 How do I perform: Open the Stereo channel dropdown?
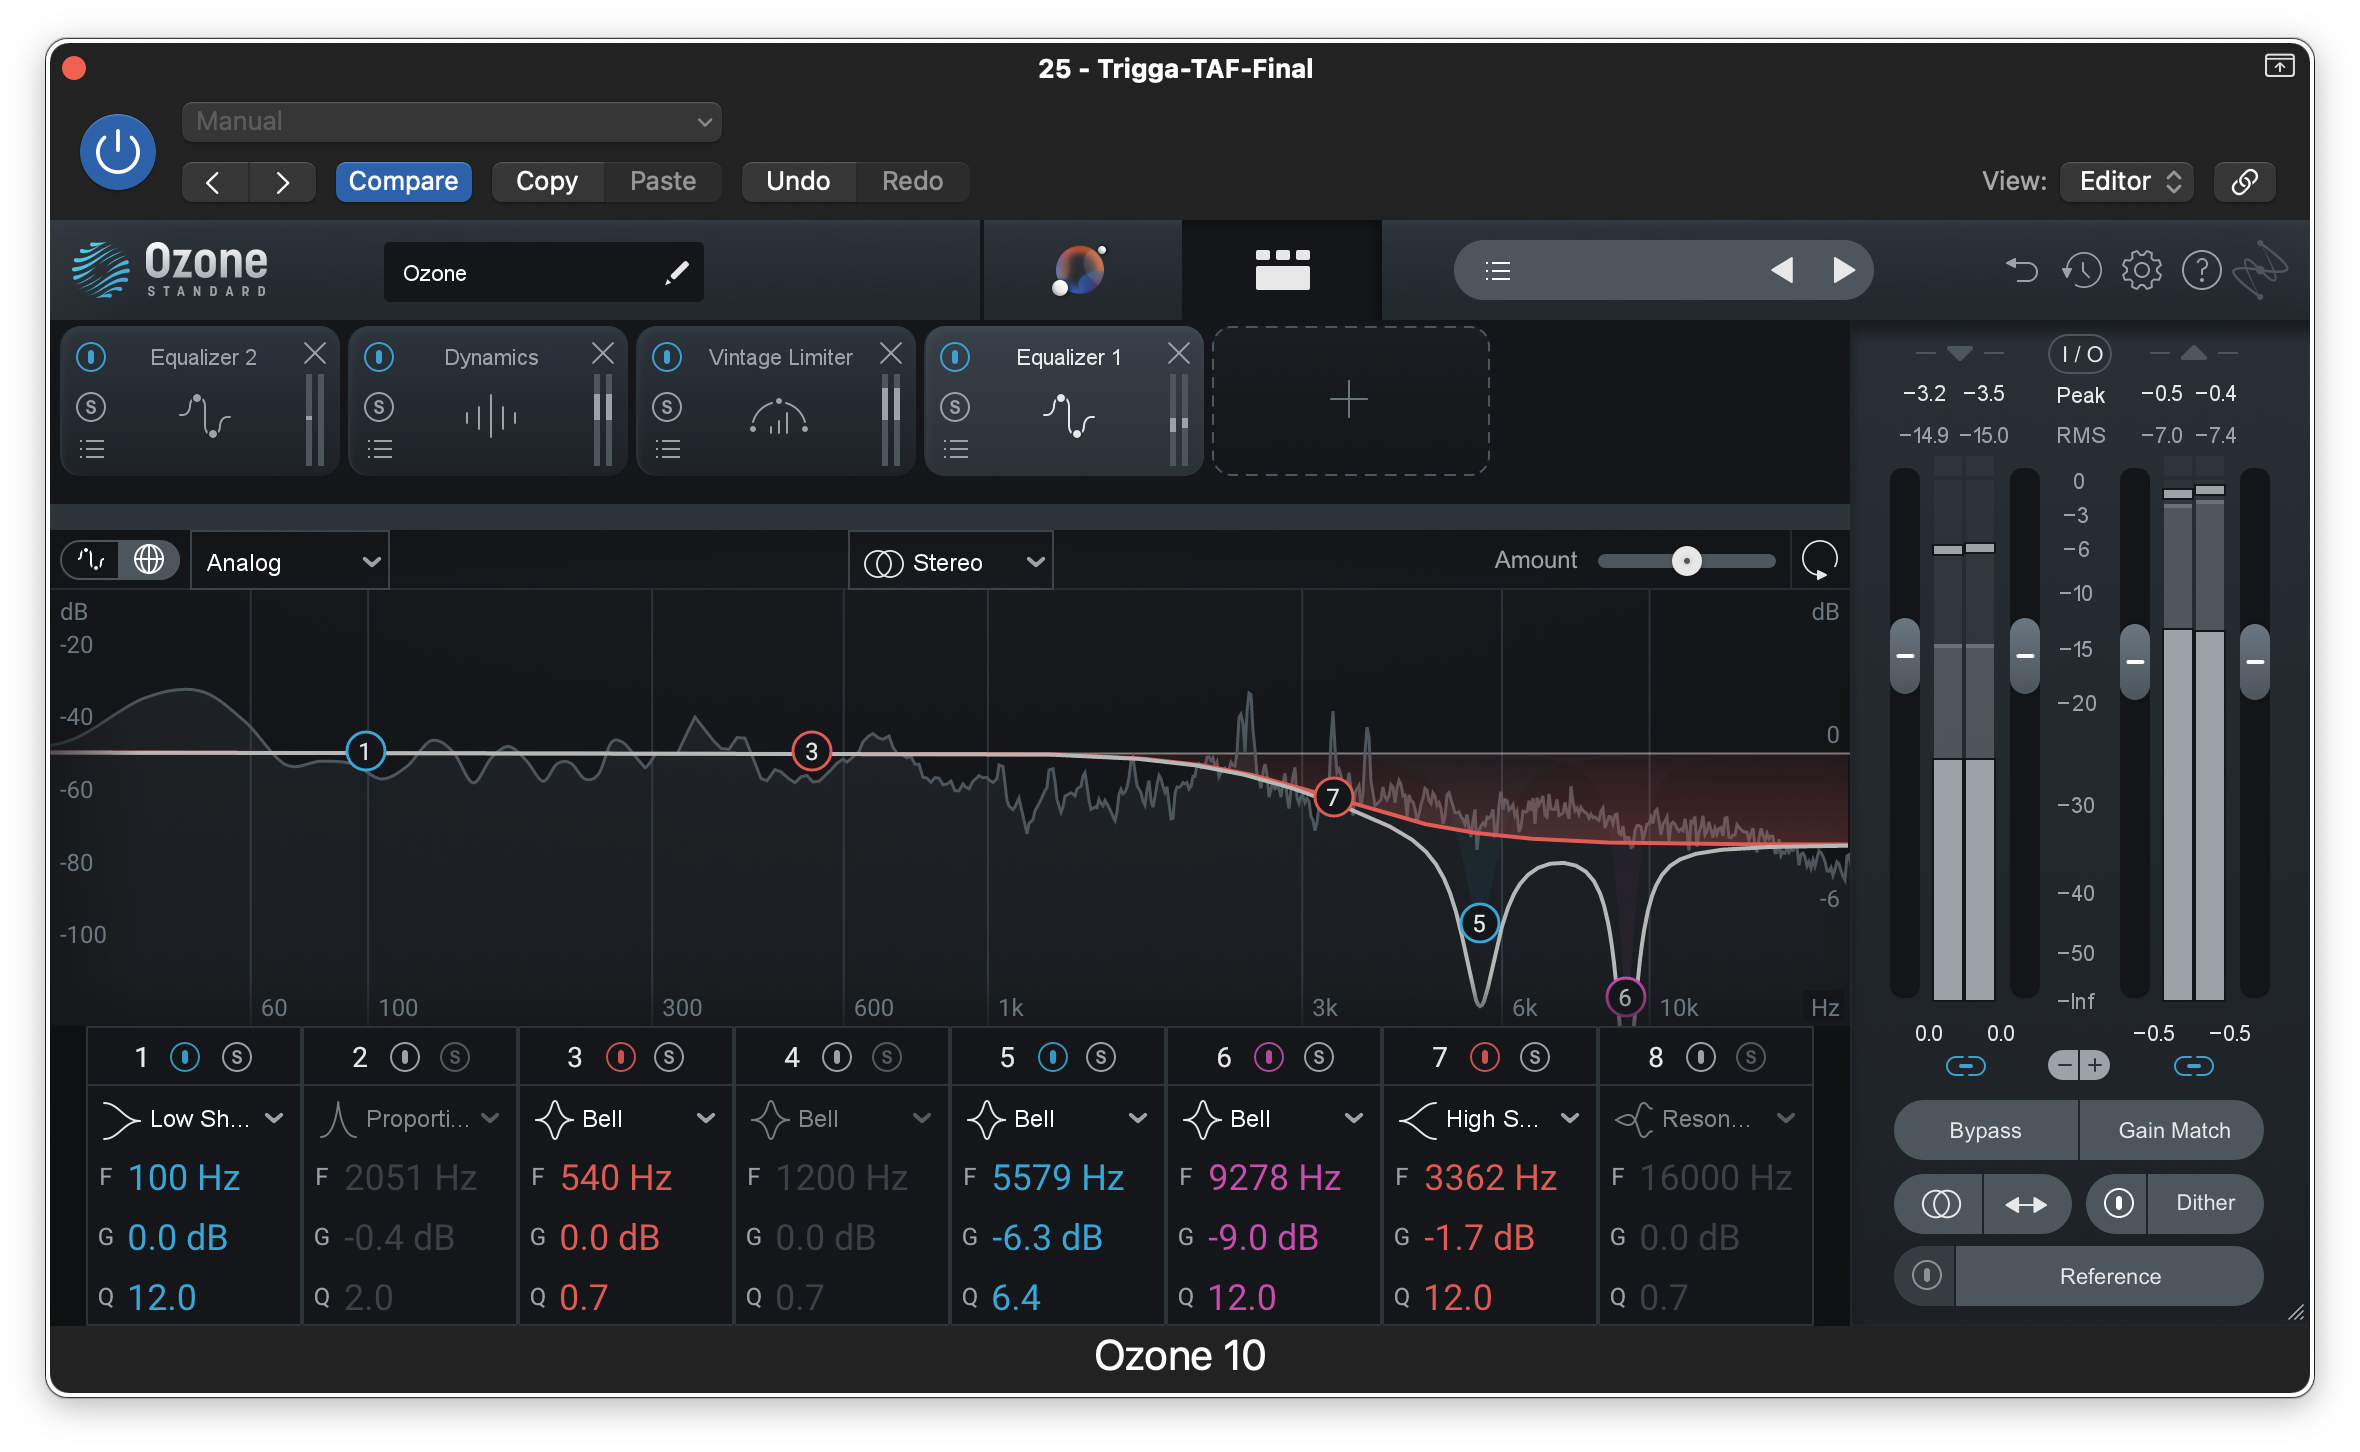[951, 562]
